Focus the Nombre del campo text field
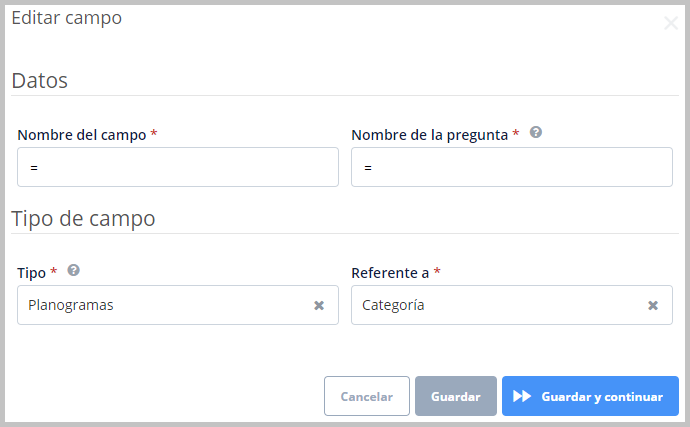 click(178, 167)
